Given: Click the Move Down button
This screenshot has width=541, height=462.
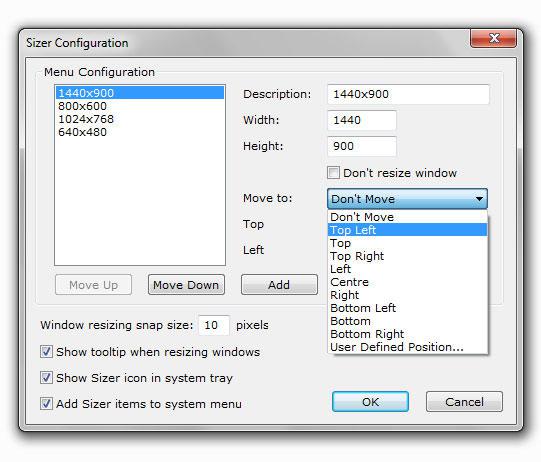Looking at the screenshot, I should pyautogui.click(x=186, y=285).
